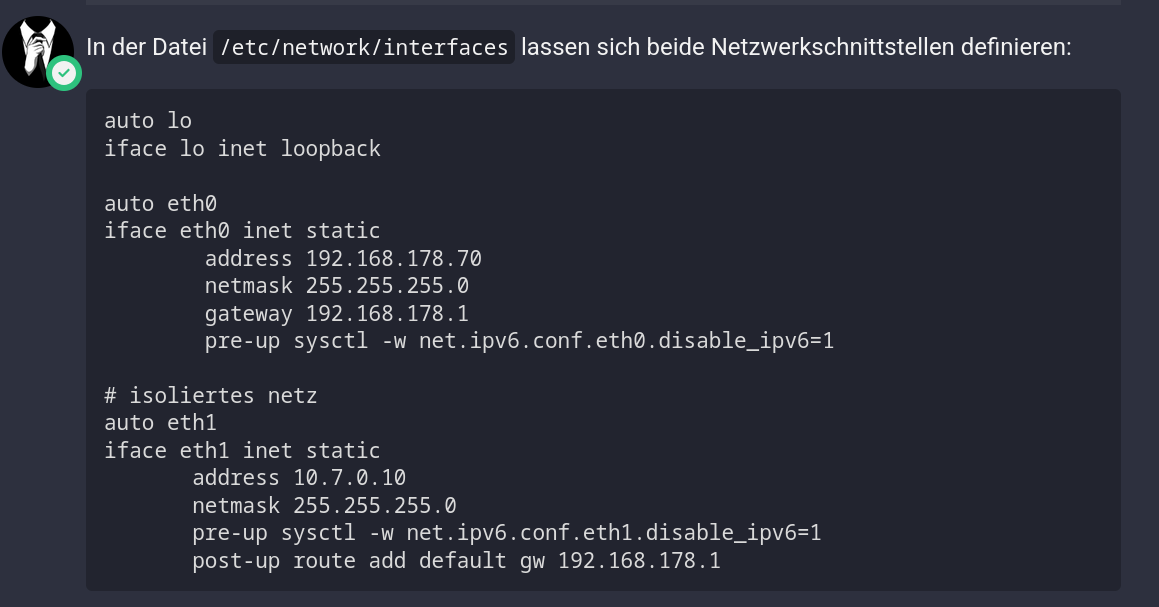Click the first netmask 255.255.255.0 line
This screenshot has width=1159, height=607.
[337, 285]
